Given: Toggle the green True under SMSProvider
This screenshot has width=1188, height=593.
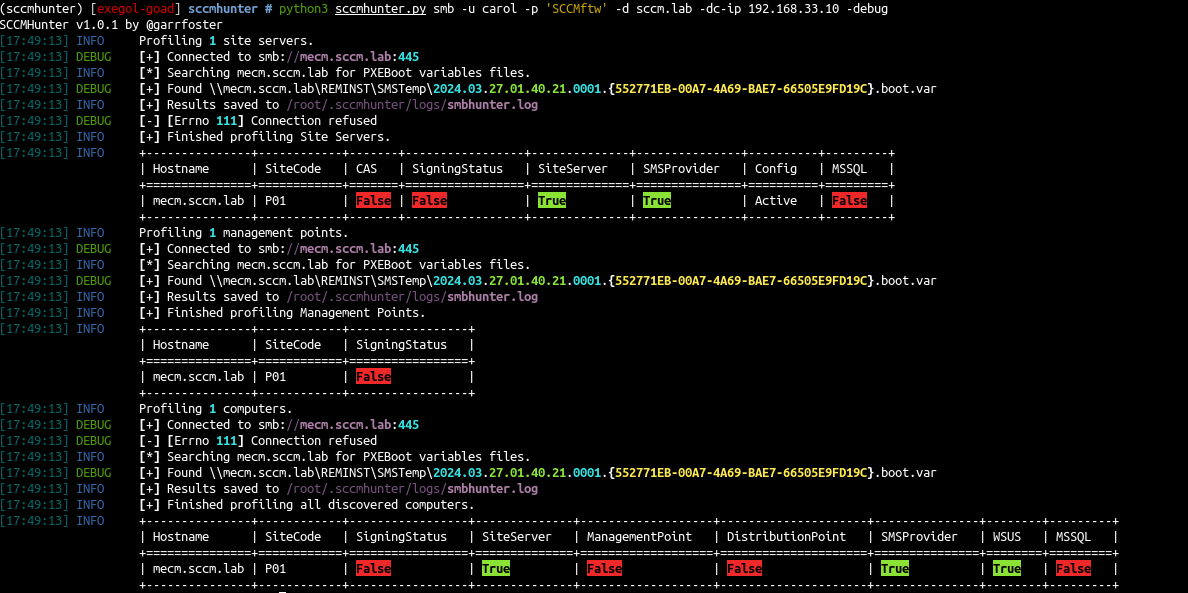Looking at the screenshot, I should click(x=657, y=200).
